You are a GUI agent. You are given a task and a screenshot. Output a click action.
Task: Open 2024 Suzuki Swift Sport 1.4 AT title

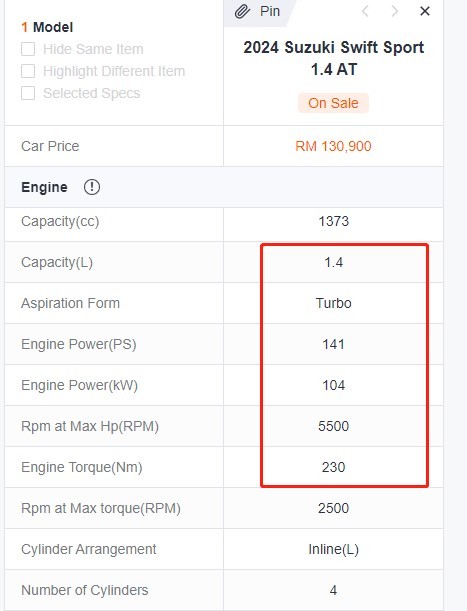point(334,58)
